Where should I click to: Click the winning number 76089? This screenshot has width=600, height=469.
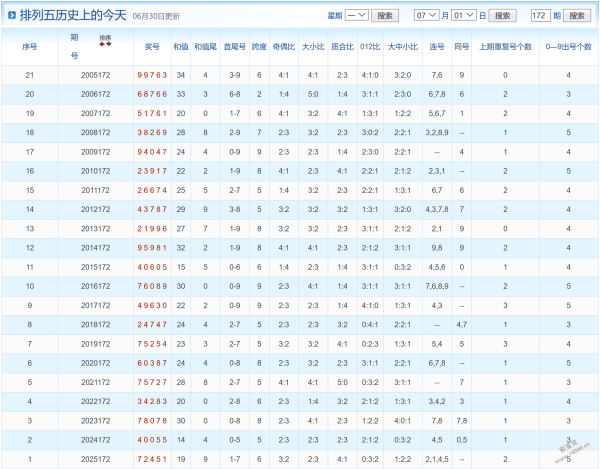(x=152, y=286)
